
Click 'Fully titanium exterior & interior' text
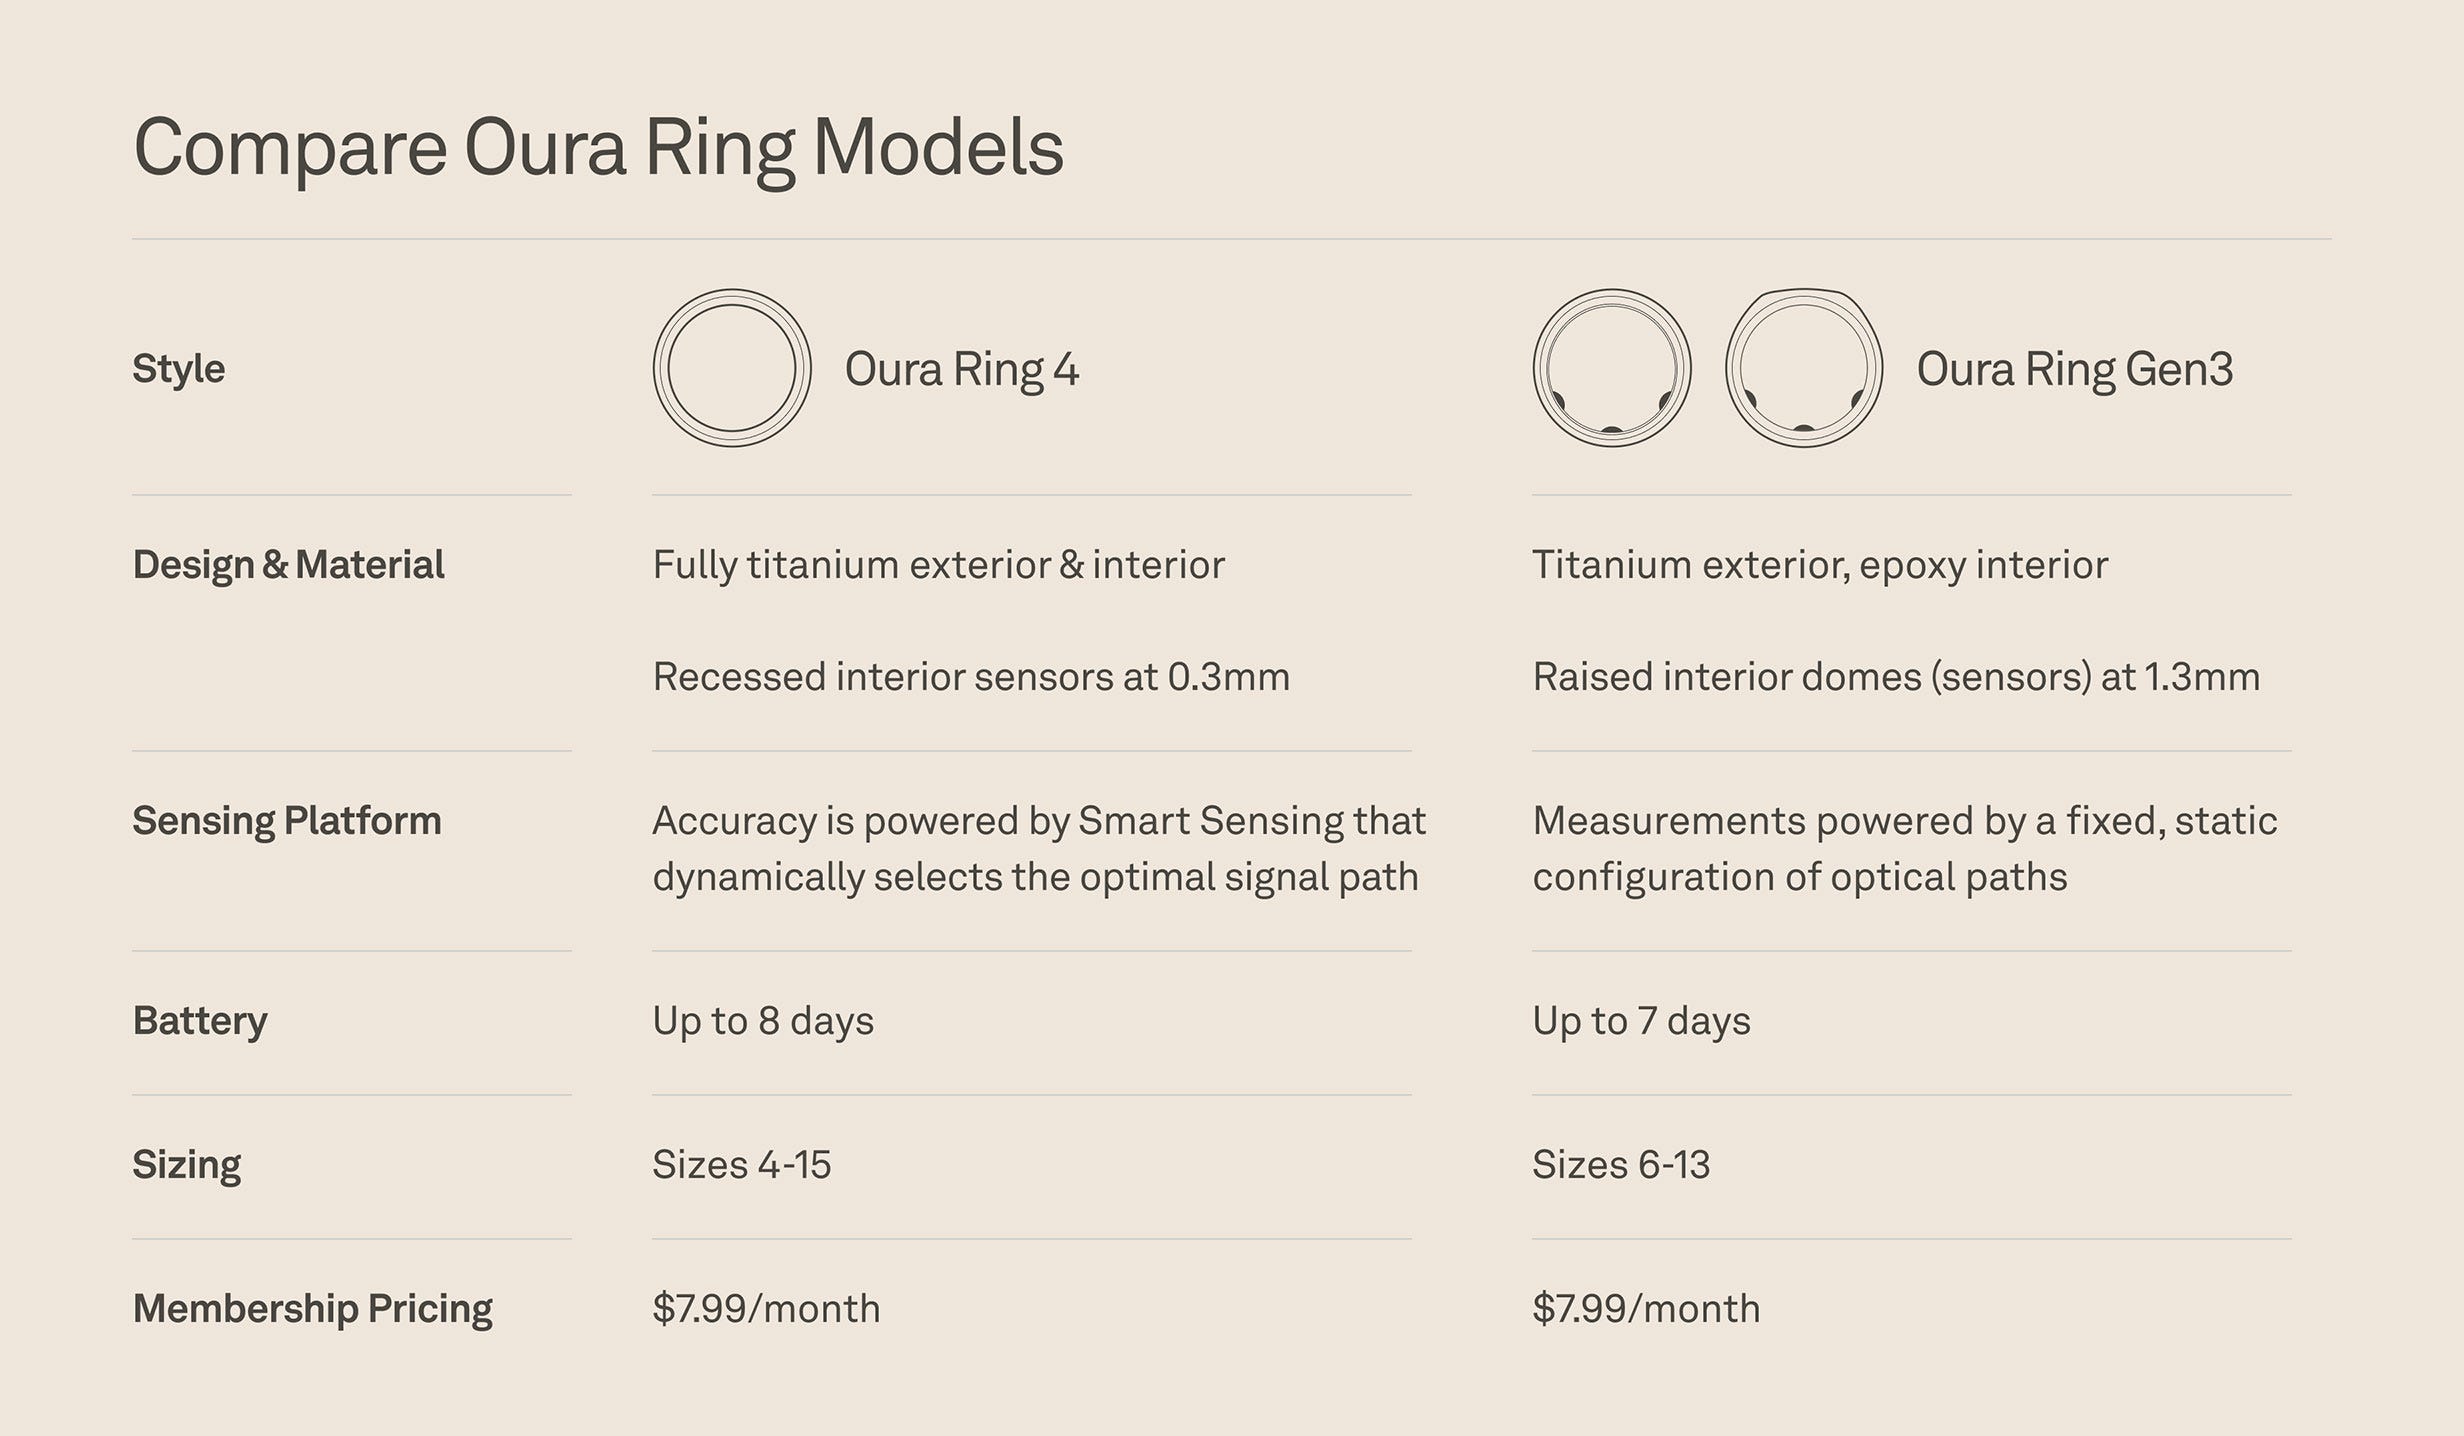click(x=938, y=565)
